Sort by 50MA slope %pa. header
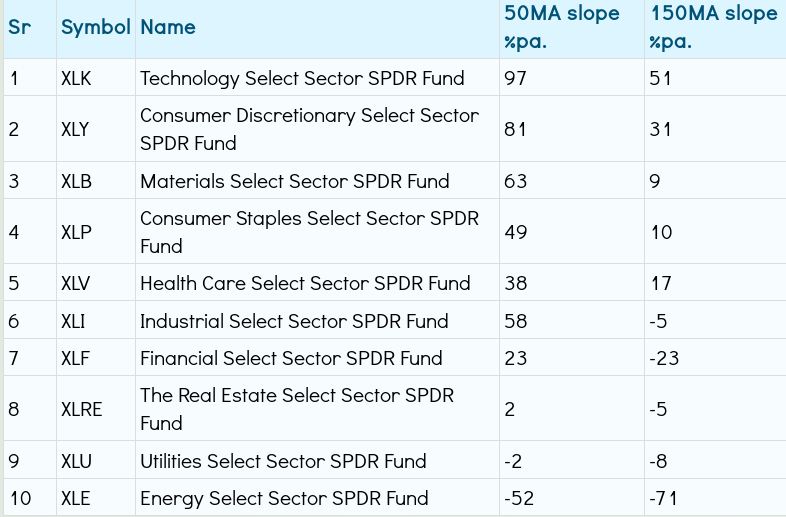Viewport: 786px width, 517px height. (x=562, y=27)
